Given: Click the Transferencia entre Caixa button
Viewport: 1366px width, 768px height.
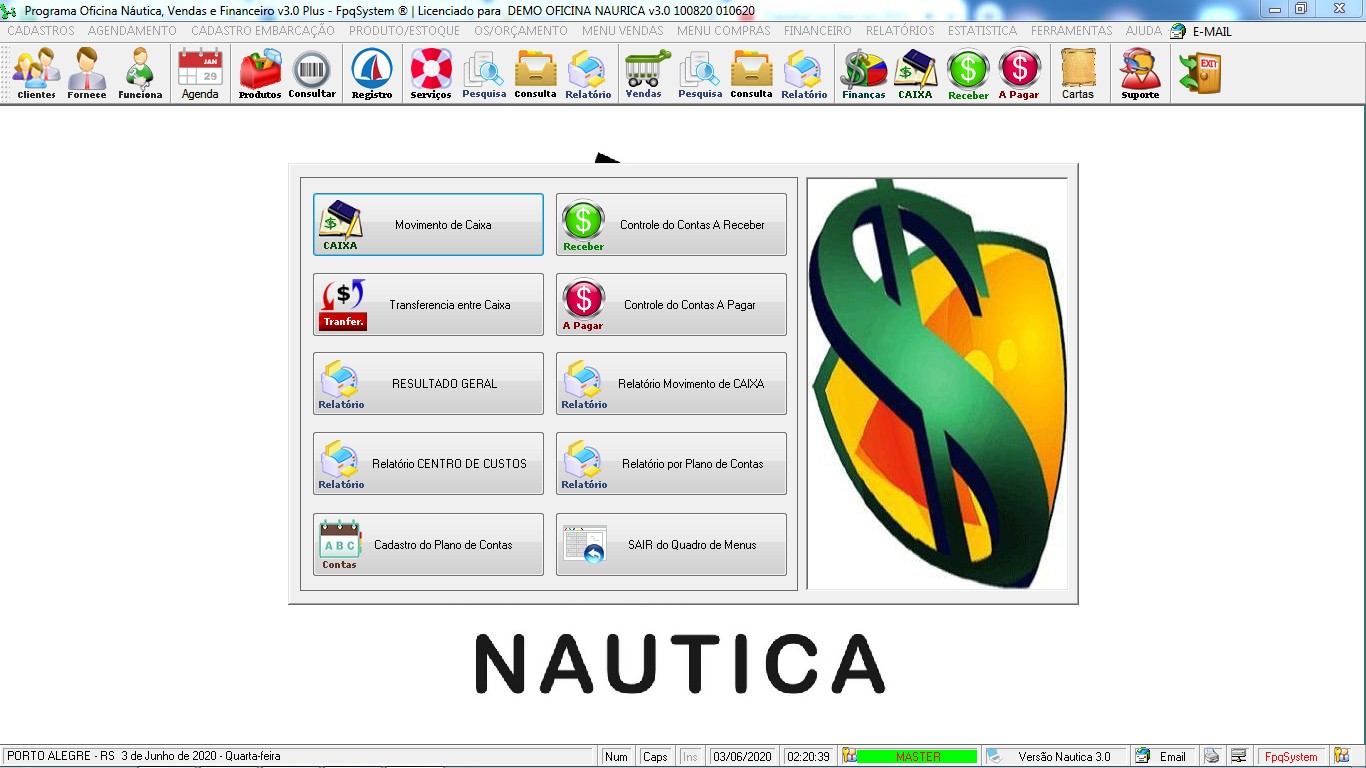Looking at the screenshot, I should (x=428, y=305).
